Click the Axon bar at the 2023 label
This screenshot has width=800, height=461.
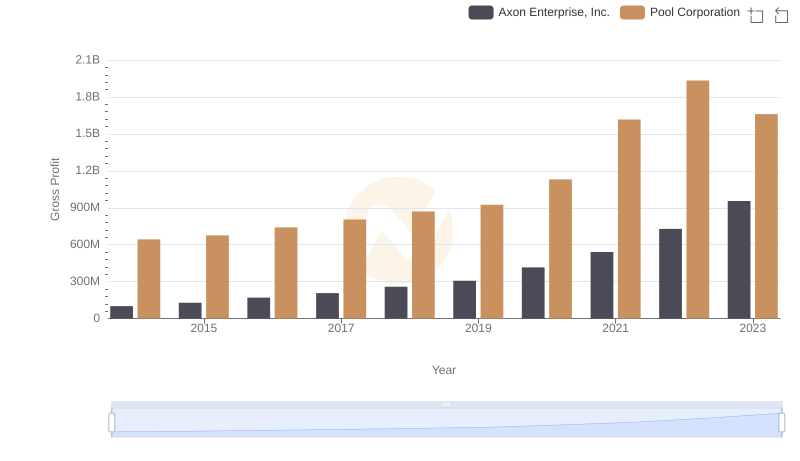coord(739,260)
